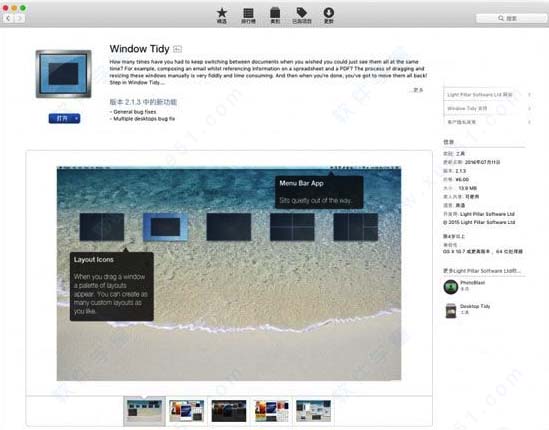The image size is (549, 430).
Task: Open the Categories tab
Action: (x=275, y=15)
